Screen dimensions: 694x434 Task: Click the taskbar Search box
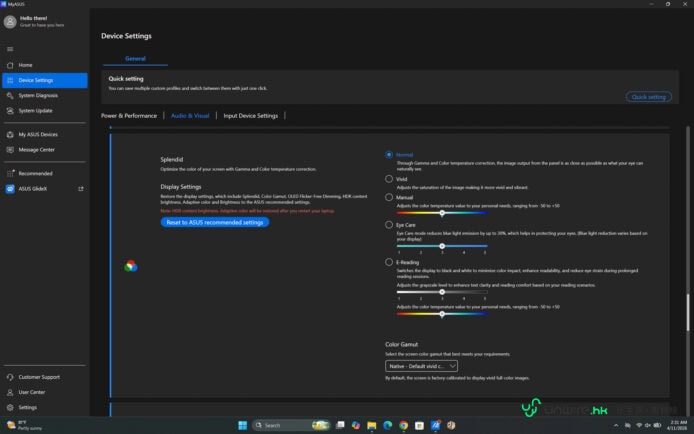coord(291,425)
